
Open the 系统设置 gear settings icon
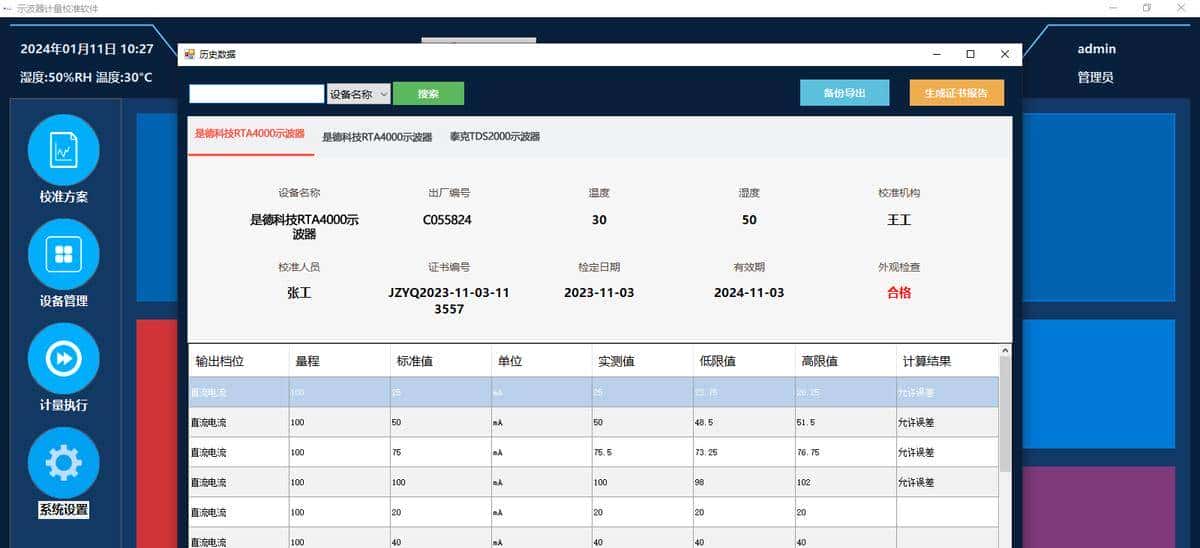click(x=64, y=462)
